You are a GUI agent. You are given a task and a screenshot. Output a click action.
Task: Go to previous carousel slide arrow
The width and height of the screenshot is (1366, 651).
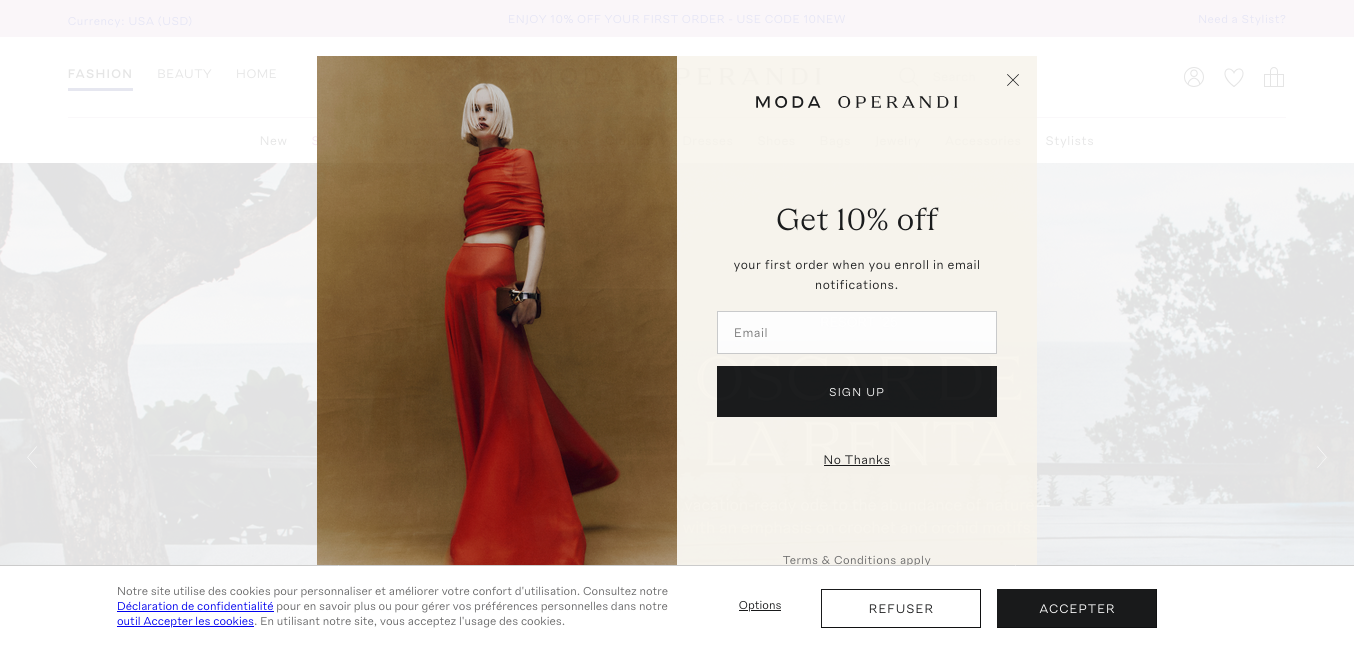coord(31,457)
